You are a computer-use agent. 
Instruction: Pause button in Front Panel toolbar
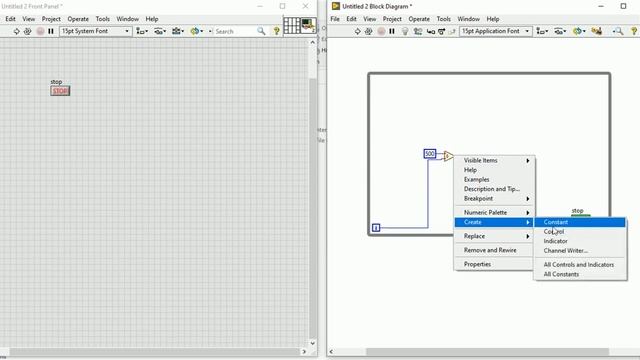[x=51, y=31]
